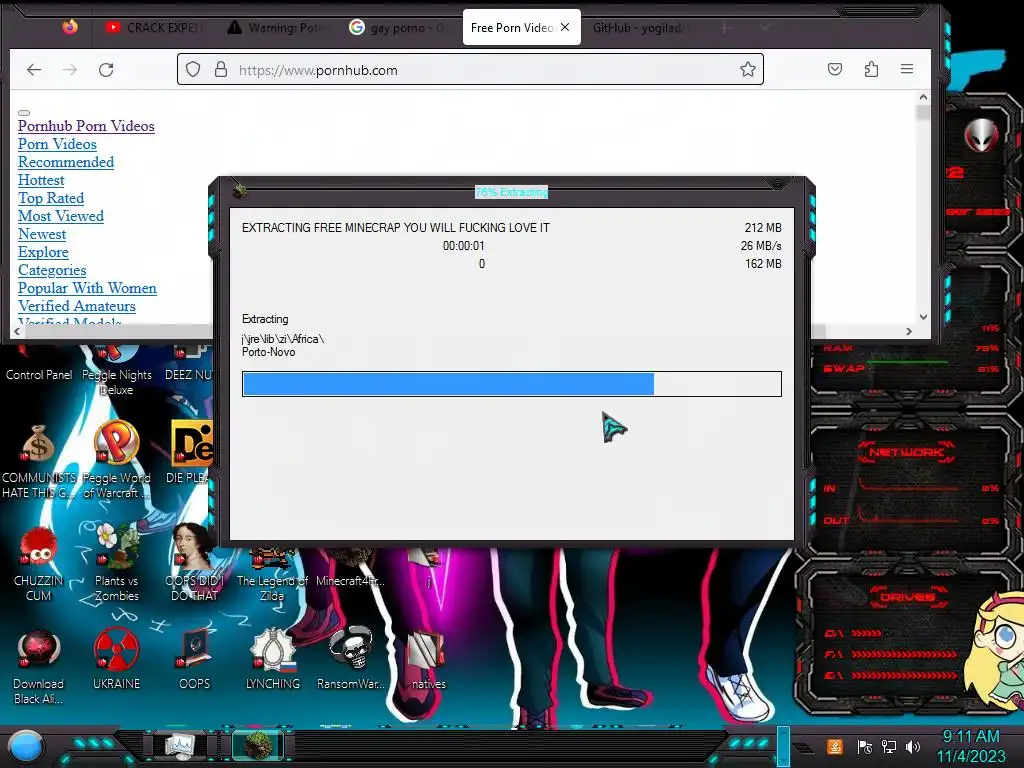
Task: Switch to the Google search tab
Action: coord(397,27)
